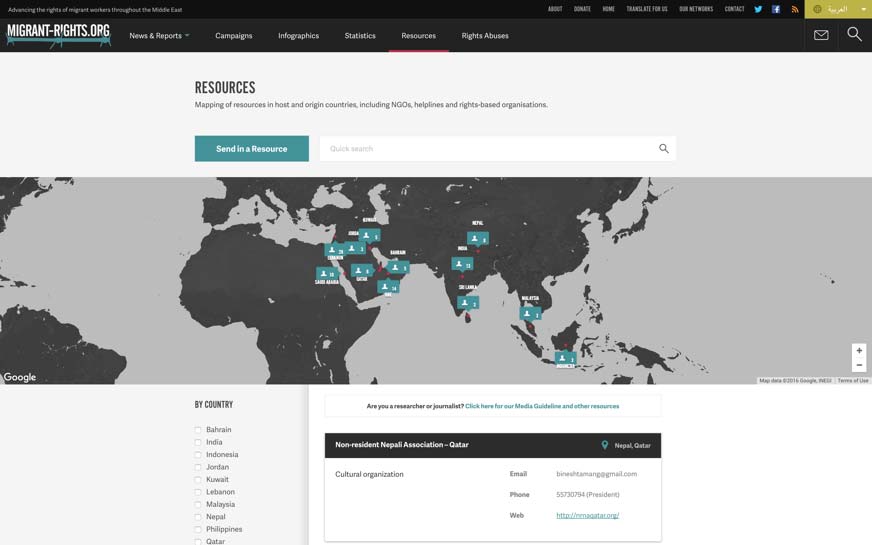
Task: Click the Send in a Resource button
Action: [251, 149]
